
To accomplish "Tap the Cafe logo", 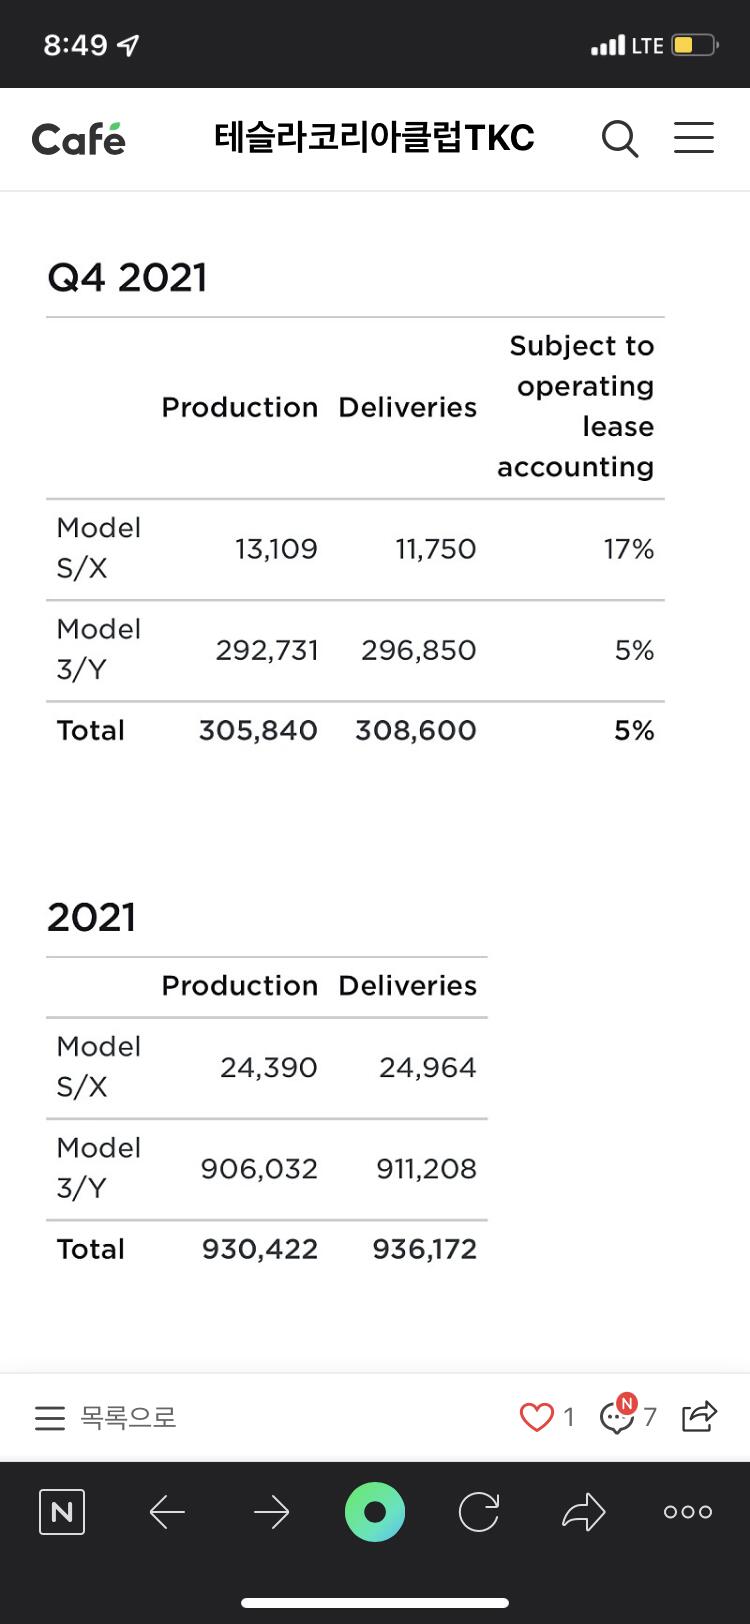I will (79, 139).
